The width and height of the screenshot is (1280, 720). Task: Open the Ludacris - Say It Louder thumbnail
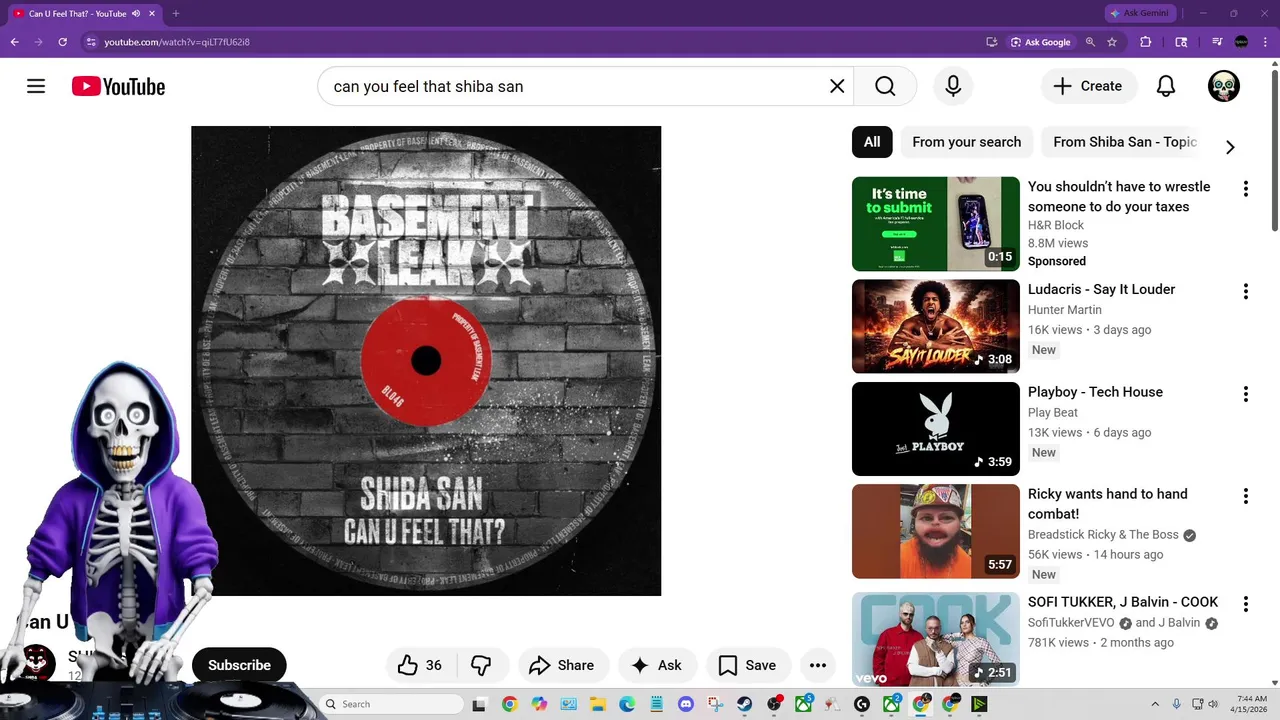(x=936, y=326)
